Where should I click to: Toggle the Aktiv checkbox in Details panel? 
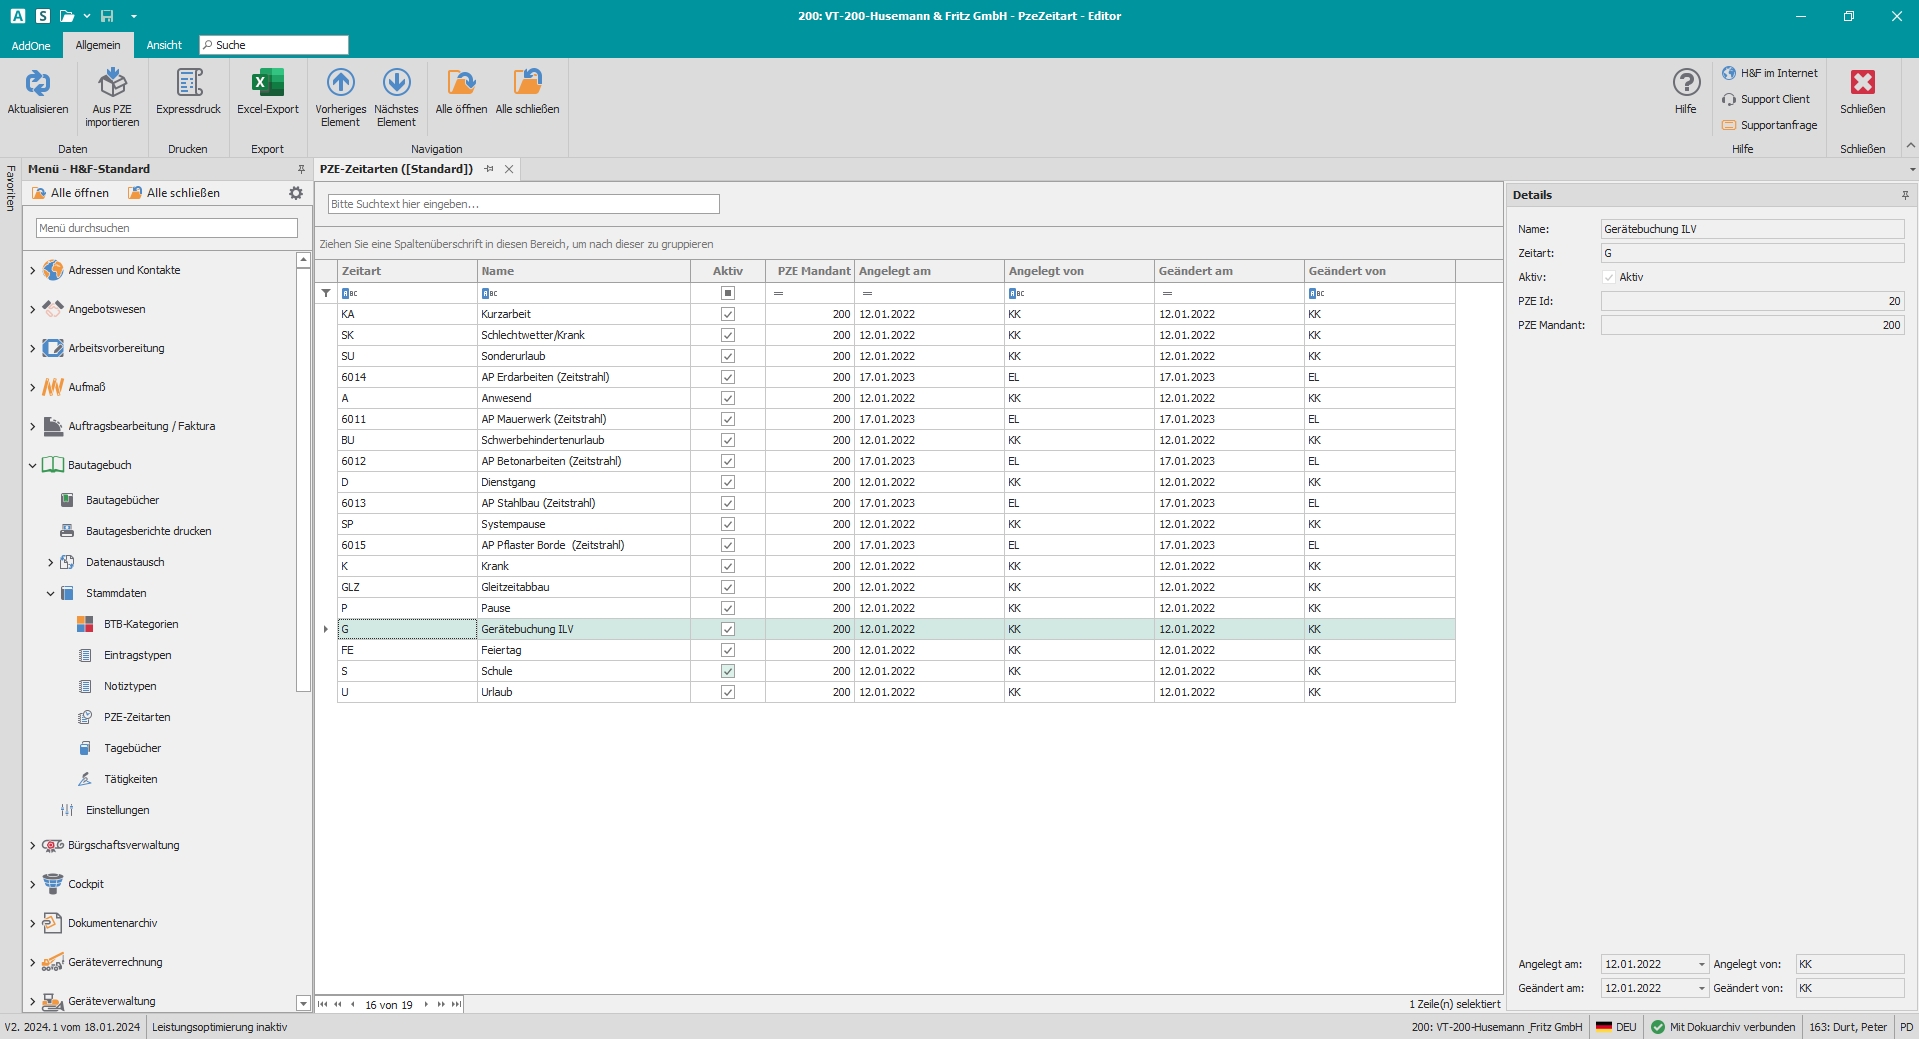[1609, 277]
